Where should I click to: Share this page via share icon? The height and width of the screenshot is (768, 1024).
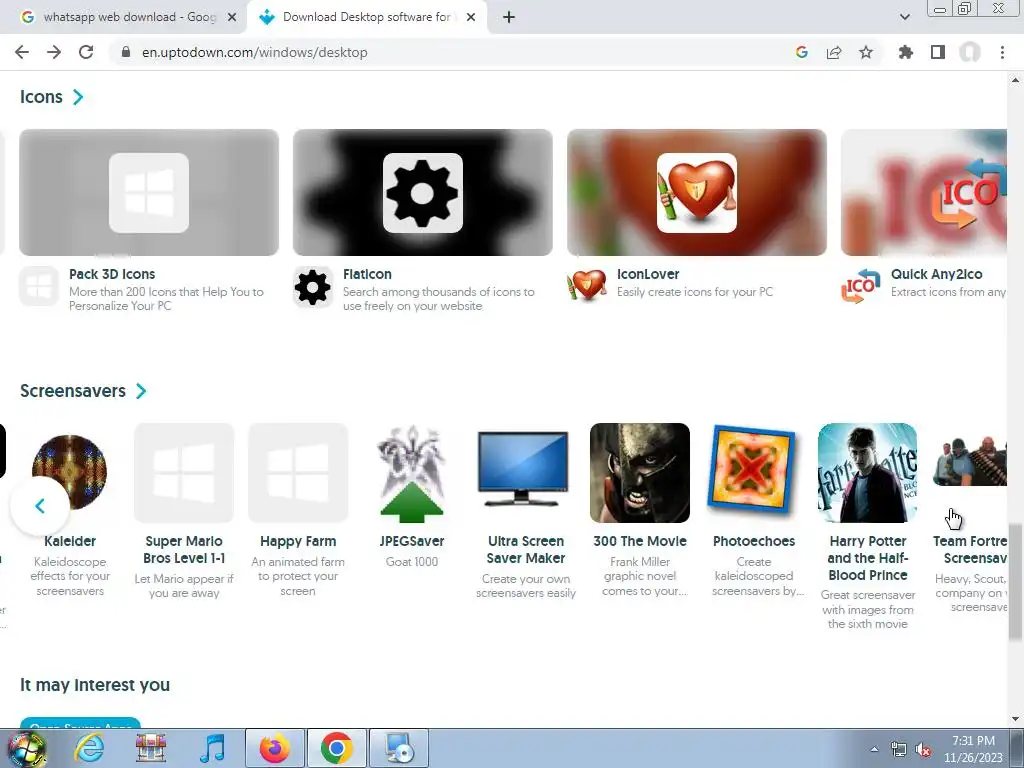coord(834,52)
